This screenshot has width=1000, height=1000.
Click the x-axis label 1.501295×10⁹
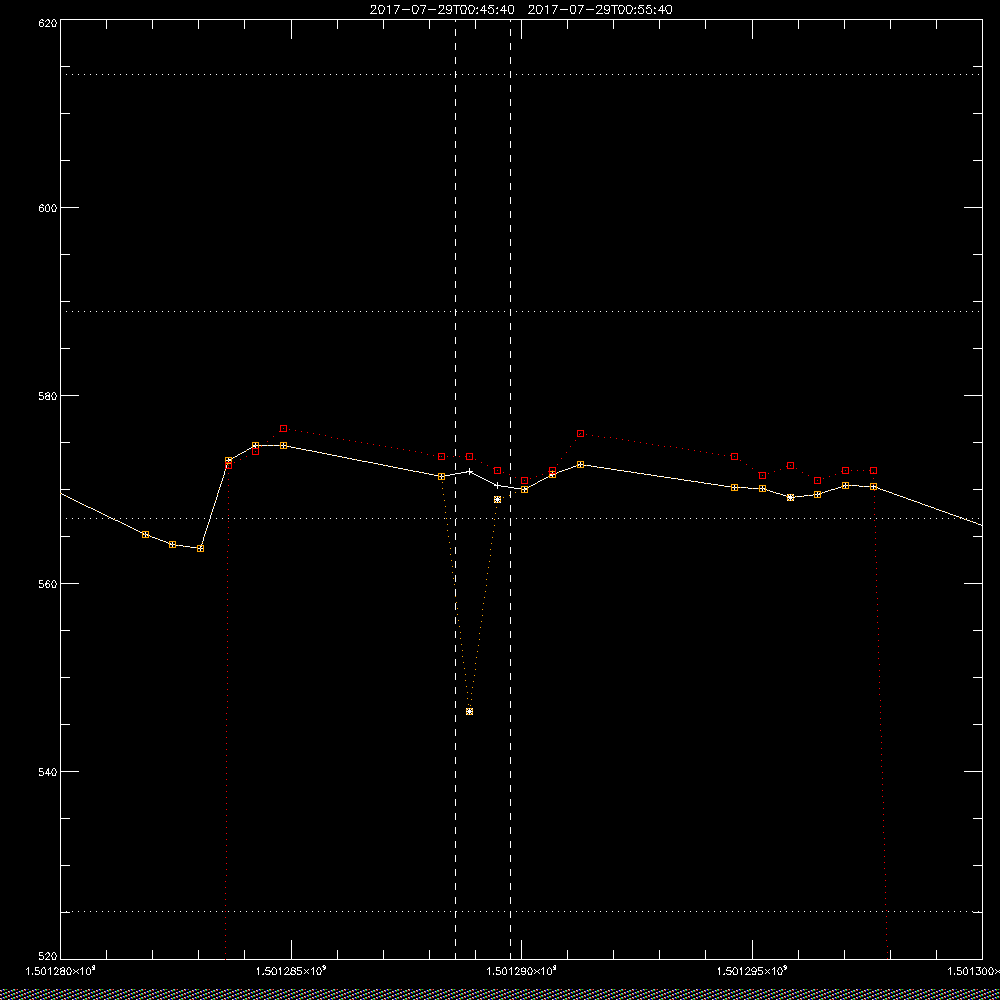tap(753, 971)
